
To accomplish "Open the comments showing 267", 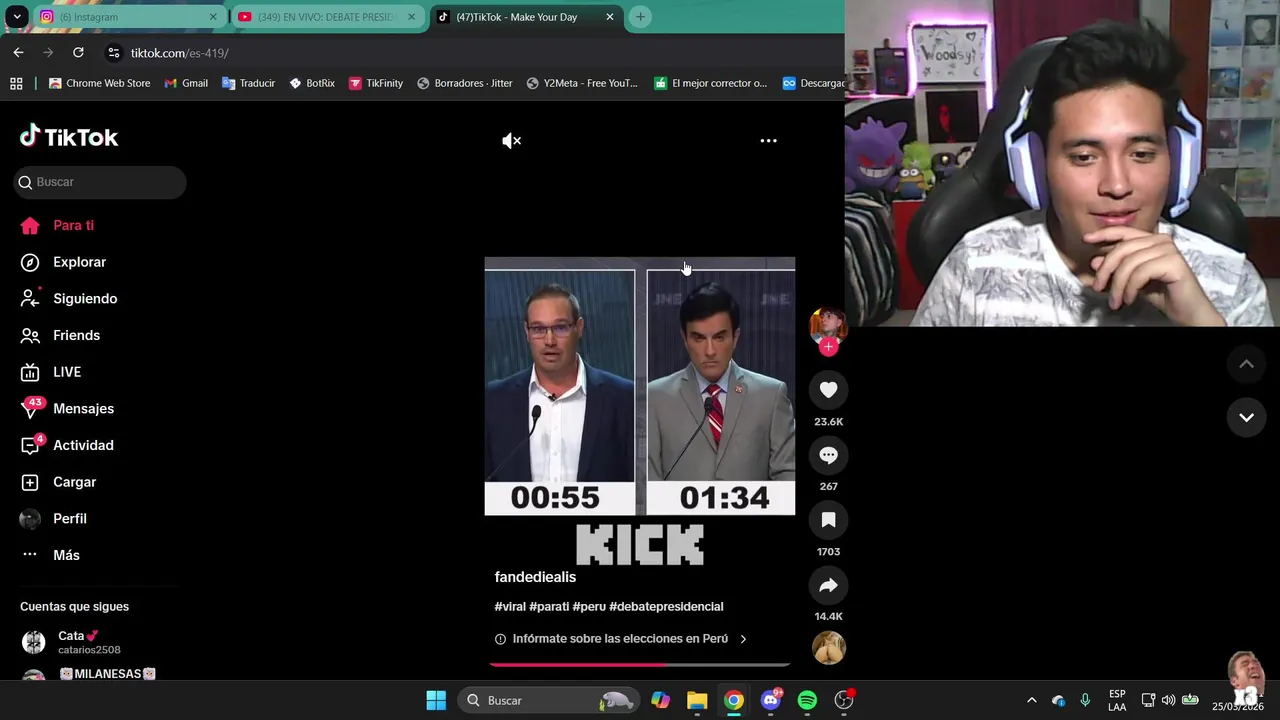I will tap(828, 455).
